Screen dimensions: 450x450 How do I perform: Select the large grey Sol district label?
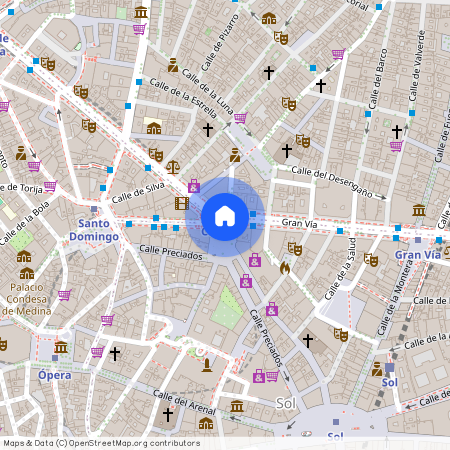pyautogui.click(x=286, y=403)
